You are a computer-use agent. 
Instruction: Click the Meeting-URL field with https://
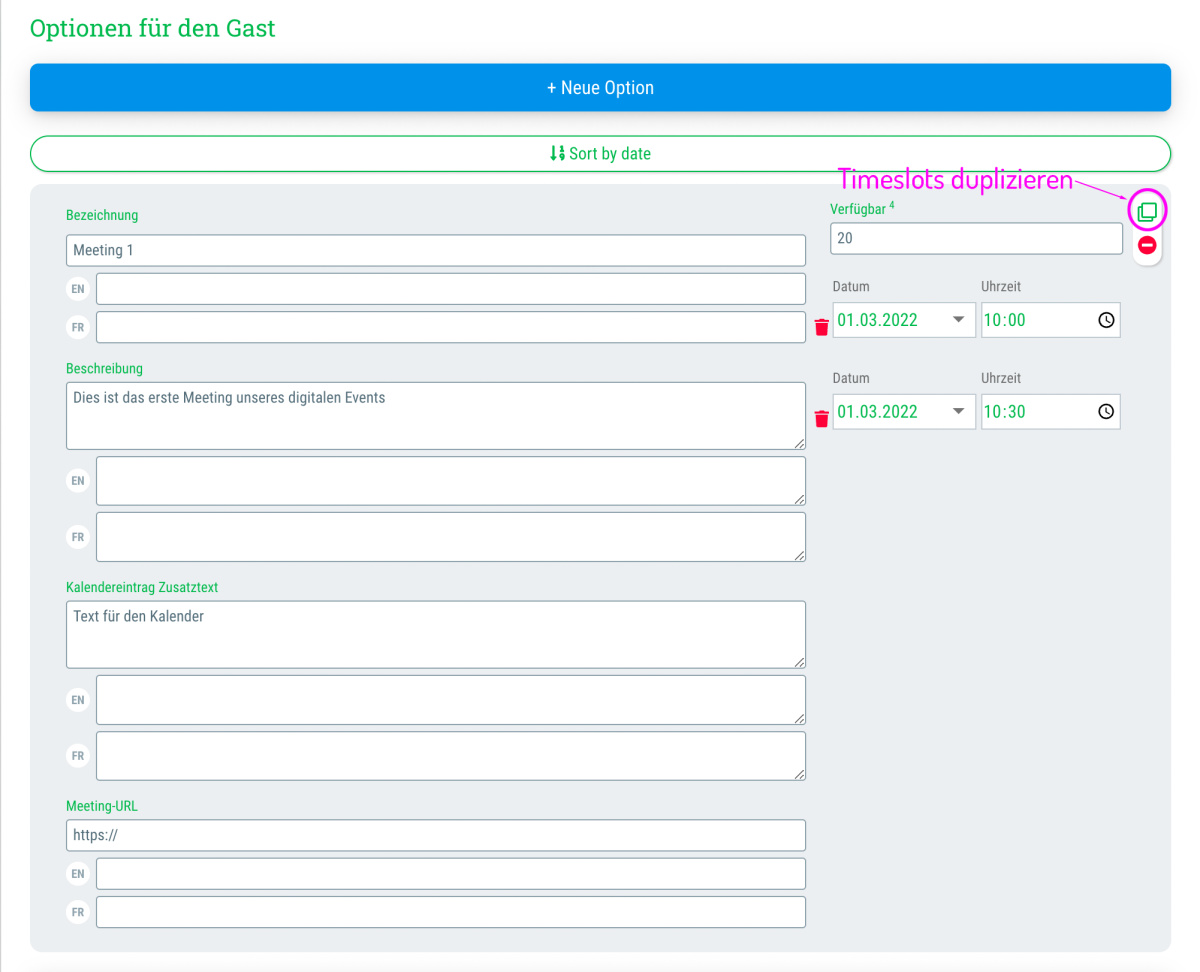pos(436,835)
